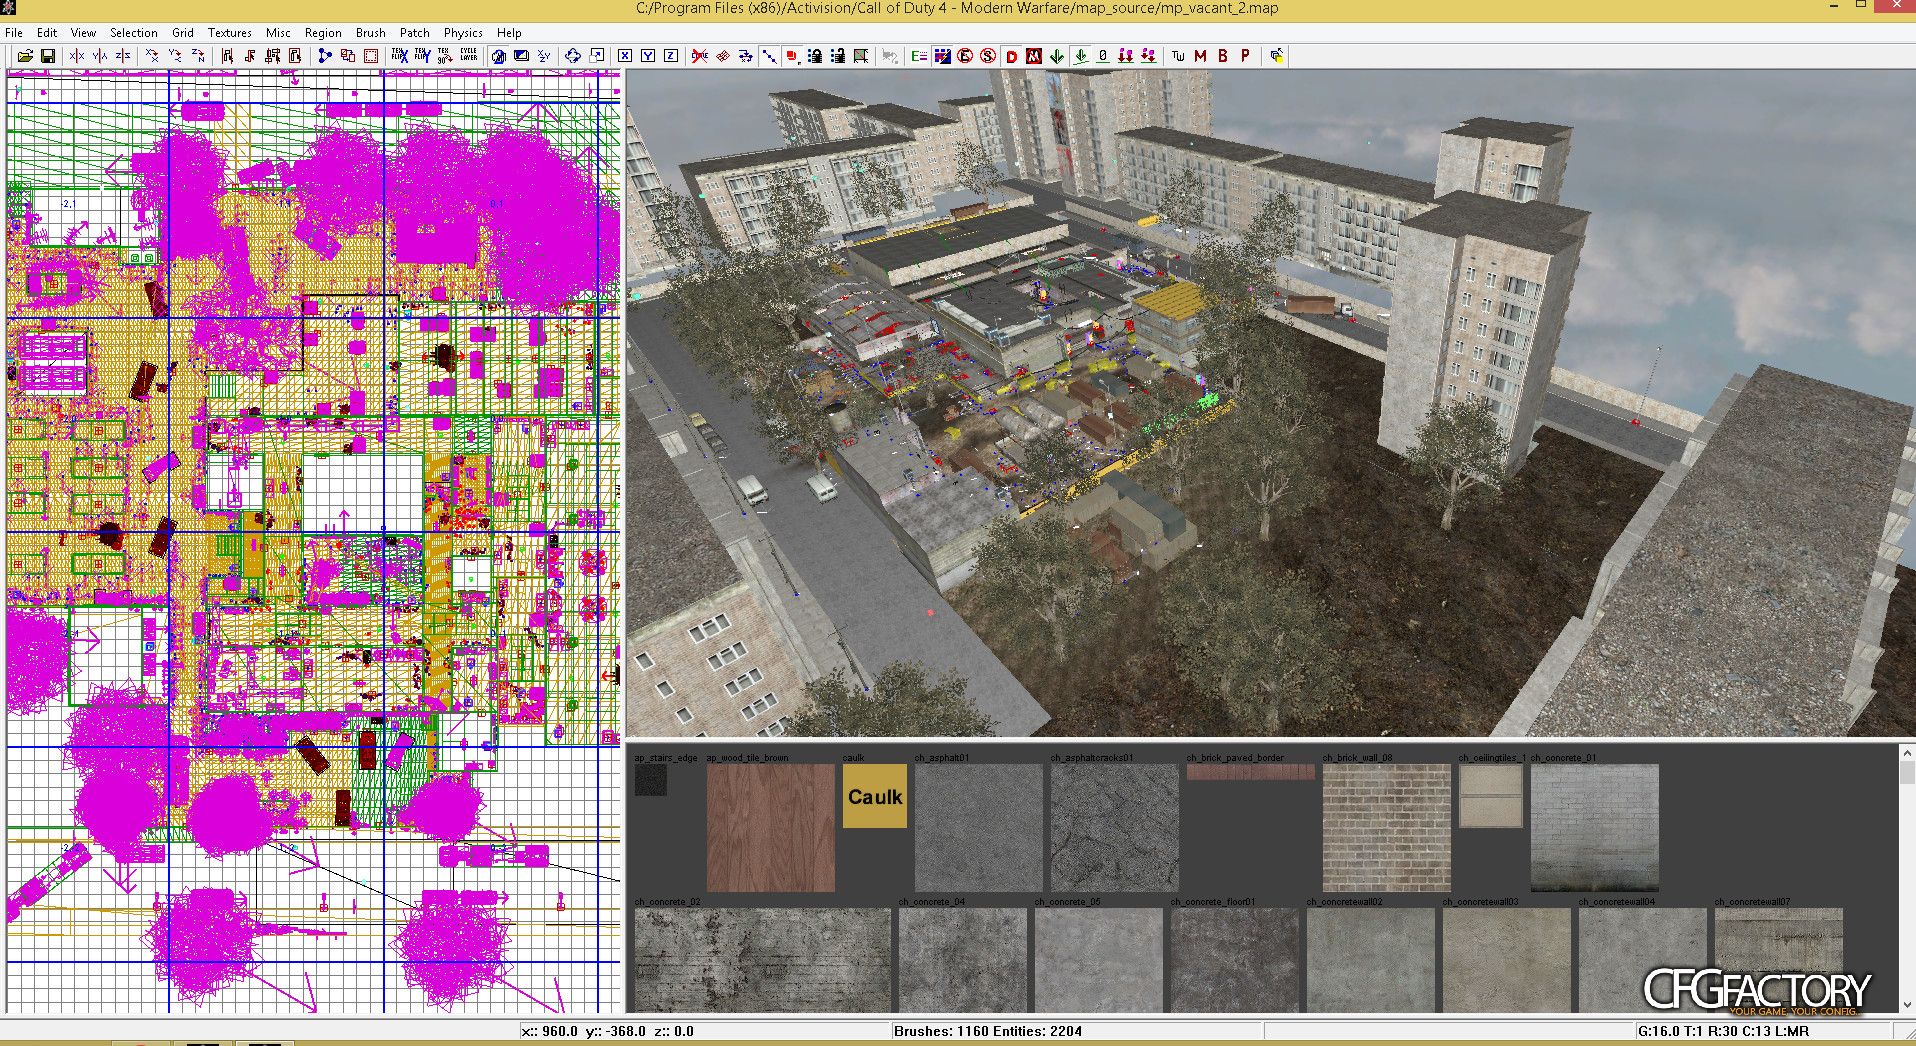Screen dimensions: 1916x1046
Task: Click the dark red P toolbar icon
Action: (x=1246, y=56)
